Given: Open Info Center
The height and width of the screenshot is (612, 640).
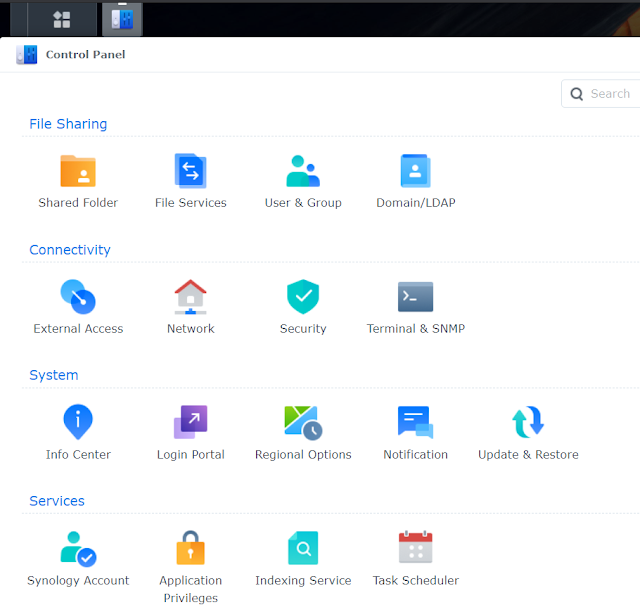Looking at the screenshot, I should 78,433.
